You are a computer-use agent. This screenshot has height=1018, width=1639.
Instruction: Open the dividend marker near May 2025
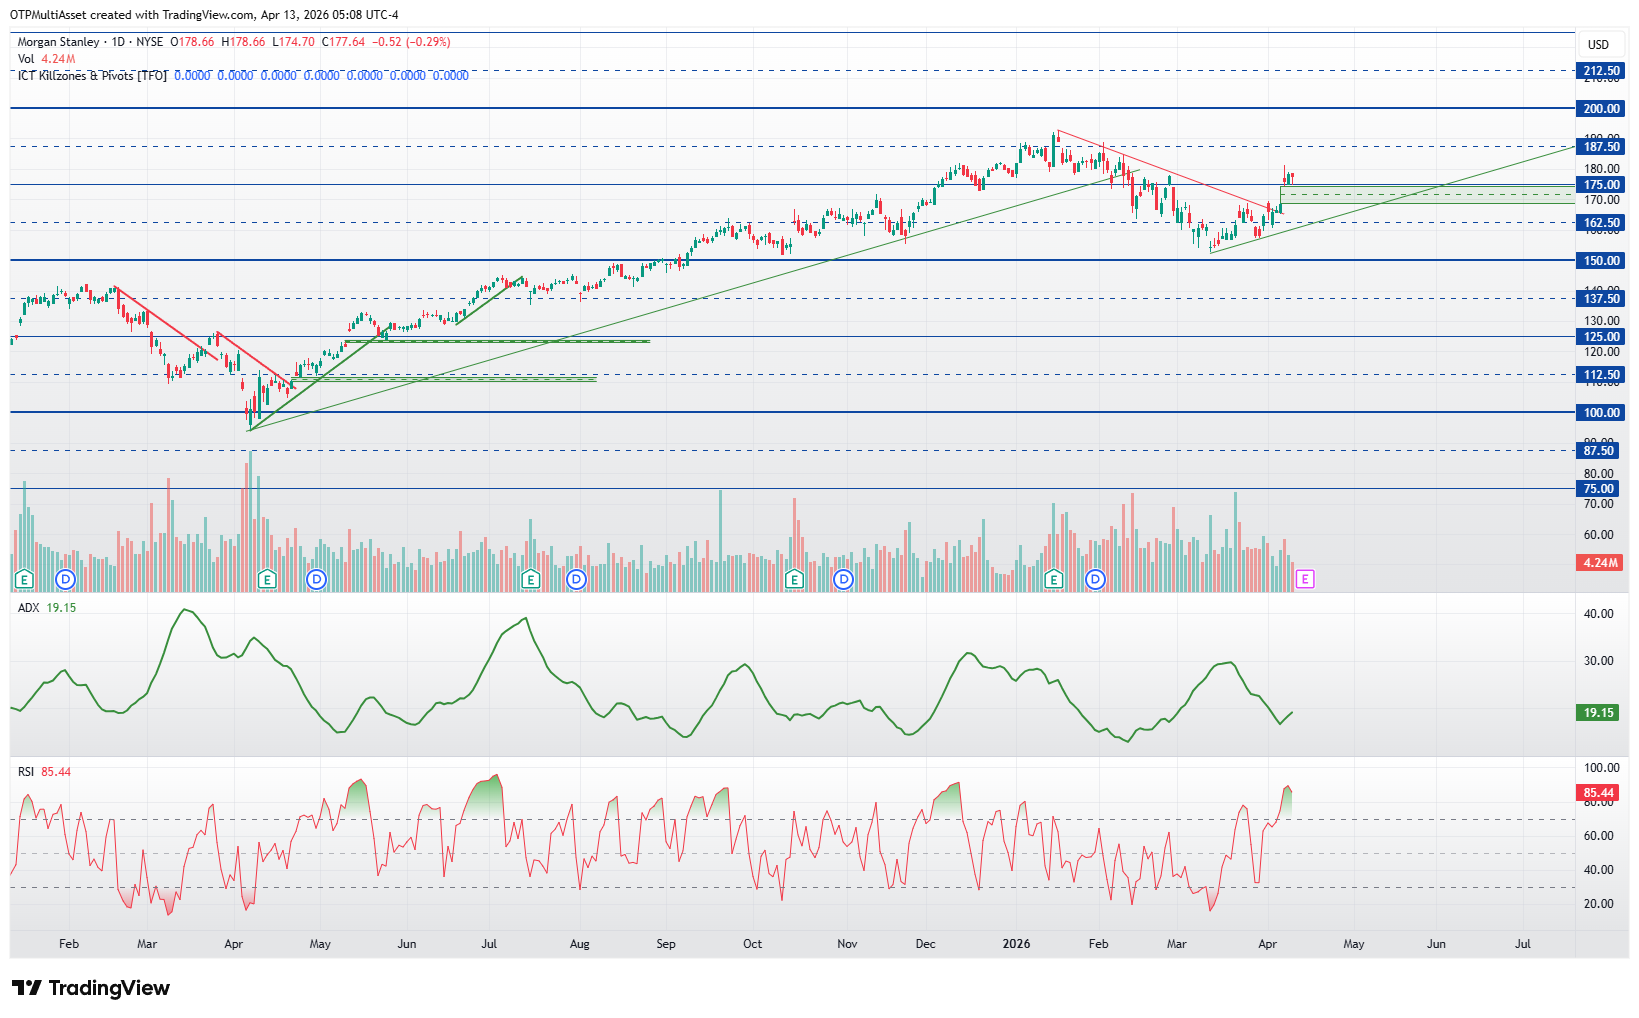tap(316, 579)
